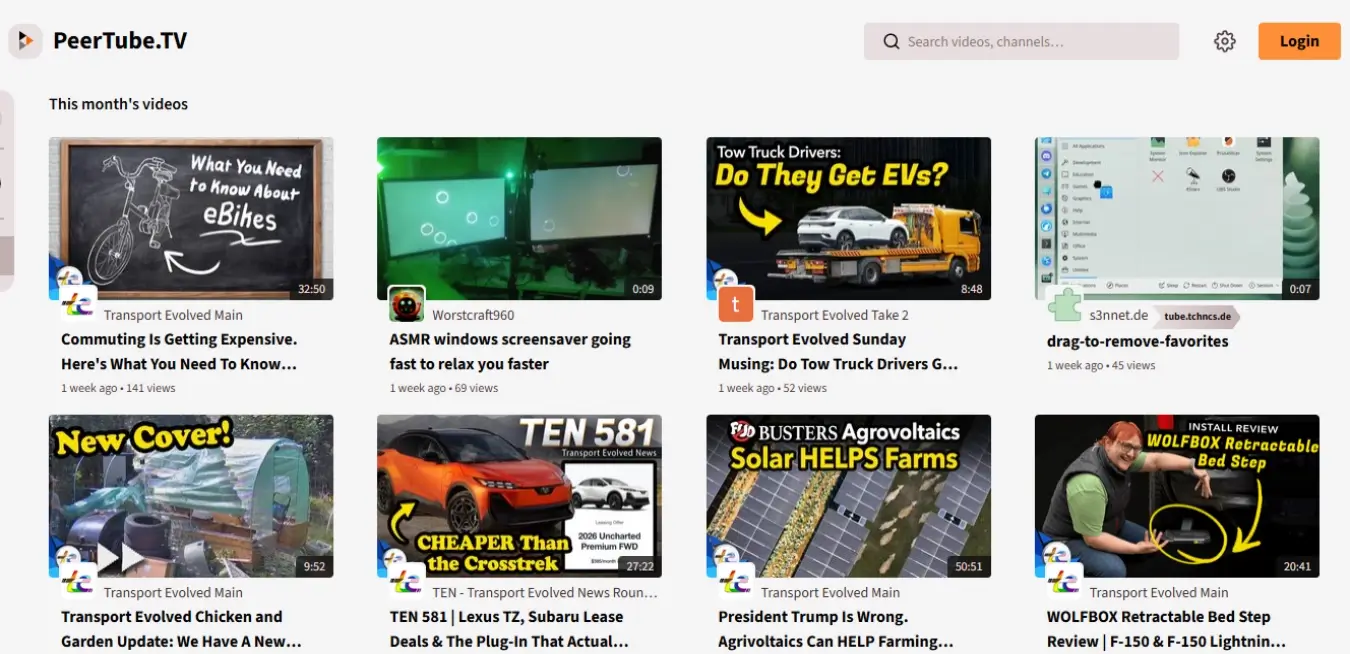Open 'drag-to-remove-favorites' video title

pyautogui.click(x=1137, y=341)
